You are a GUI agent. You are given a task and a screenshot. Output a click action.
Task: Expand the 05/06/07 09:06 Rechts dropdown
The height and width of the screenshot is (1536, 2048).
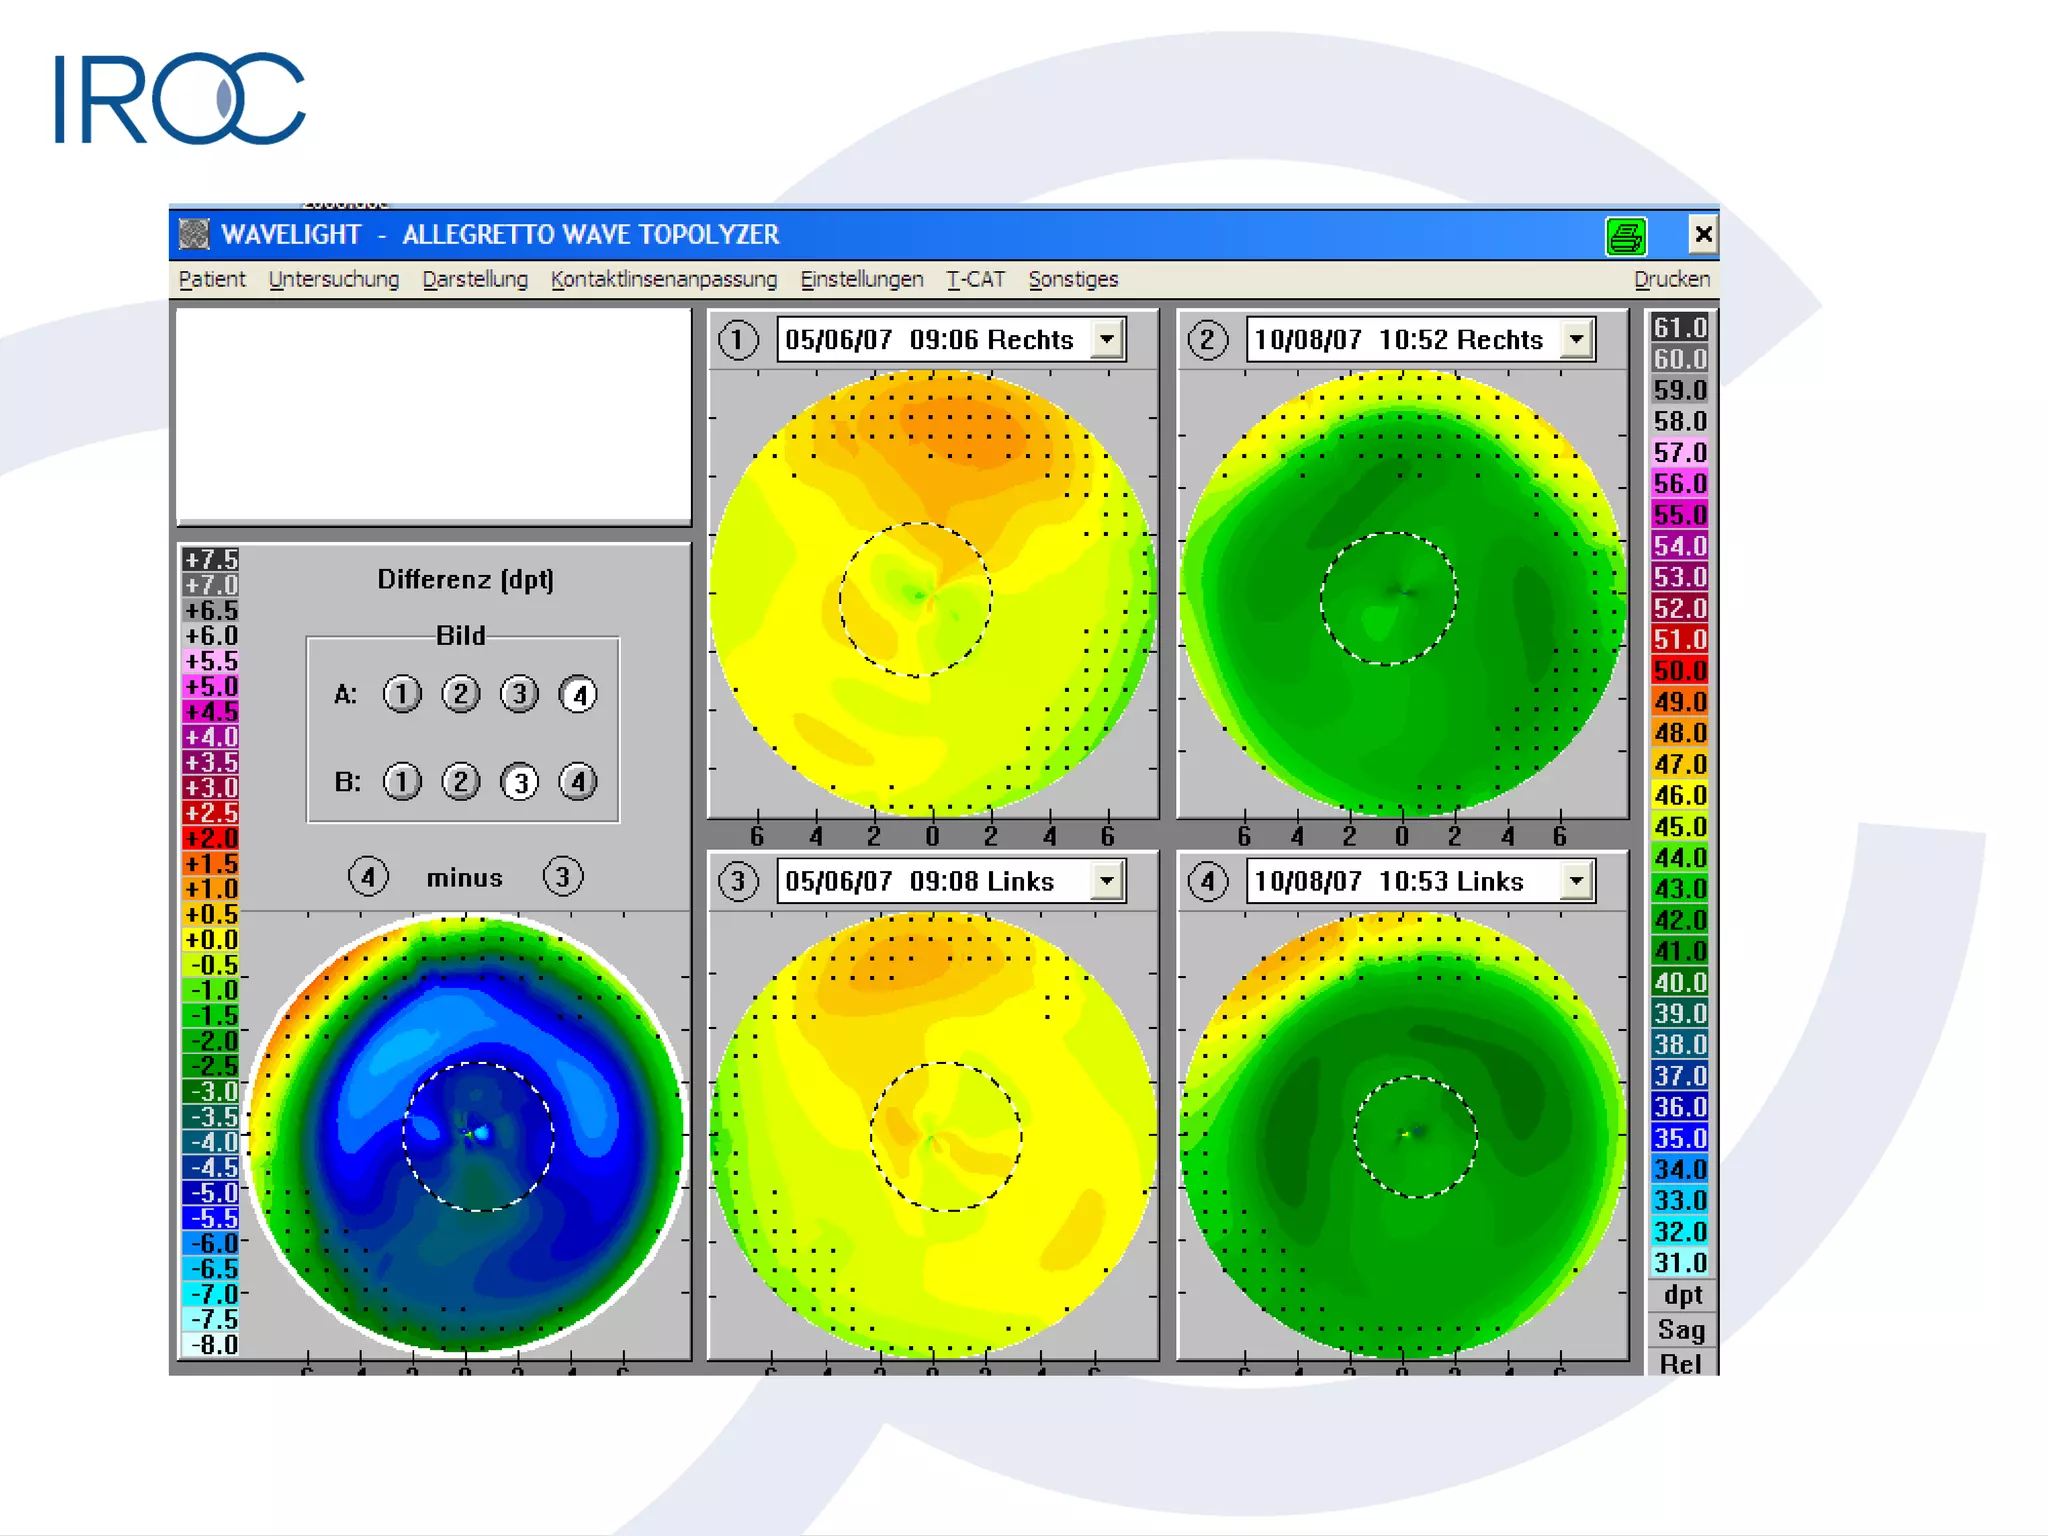[1107, 340]
